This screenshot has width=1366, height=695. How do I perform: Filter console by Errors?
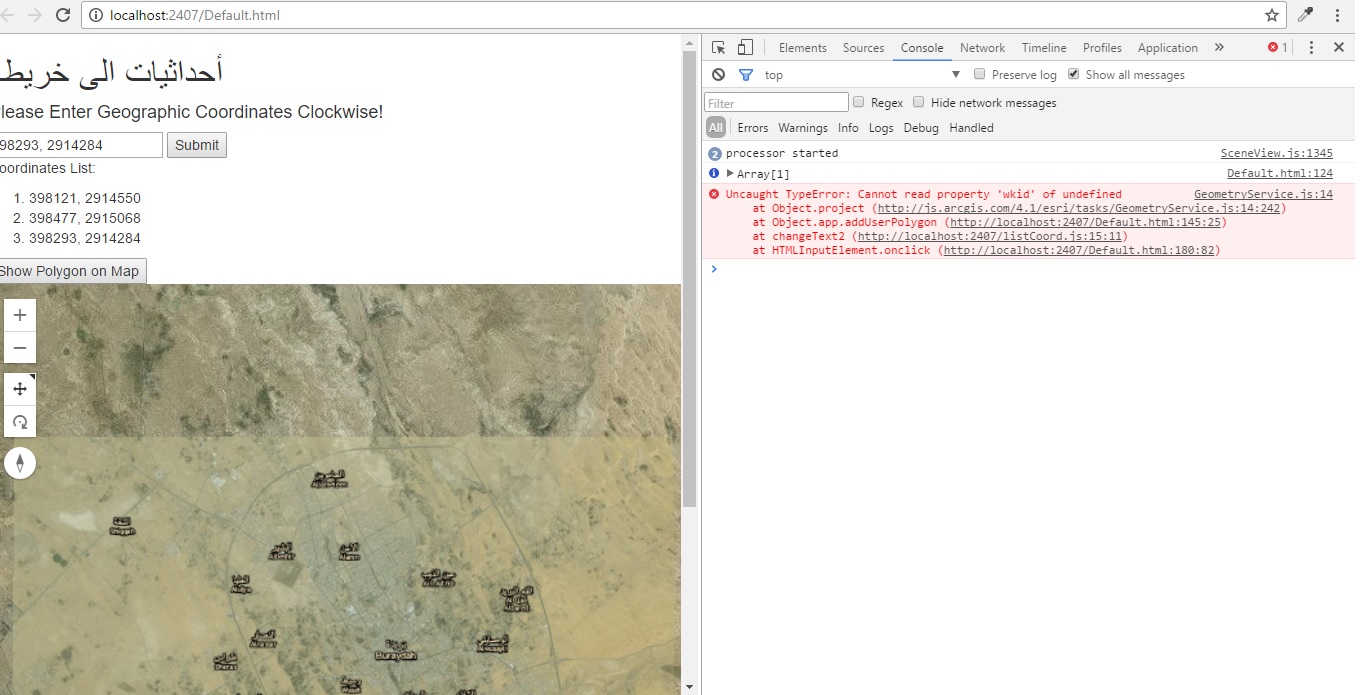point(753,128)
